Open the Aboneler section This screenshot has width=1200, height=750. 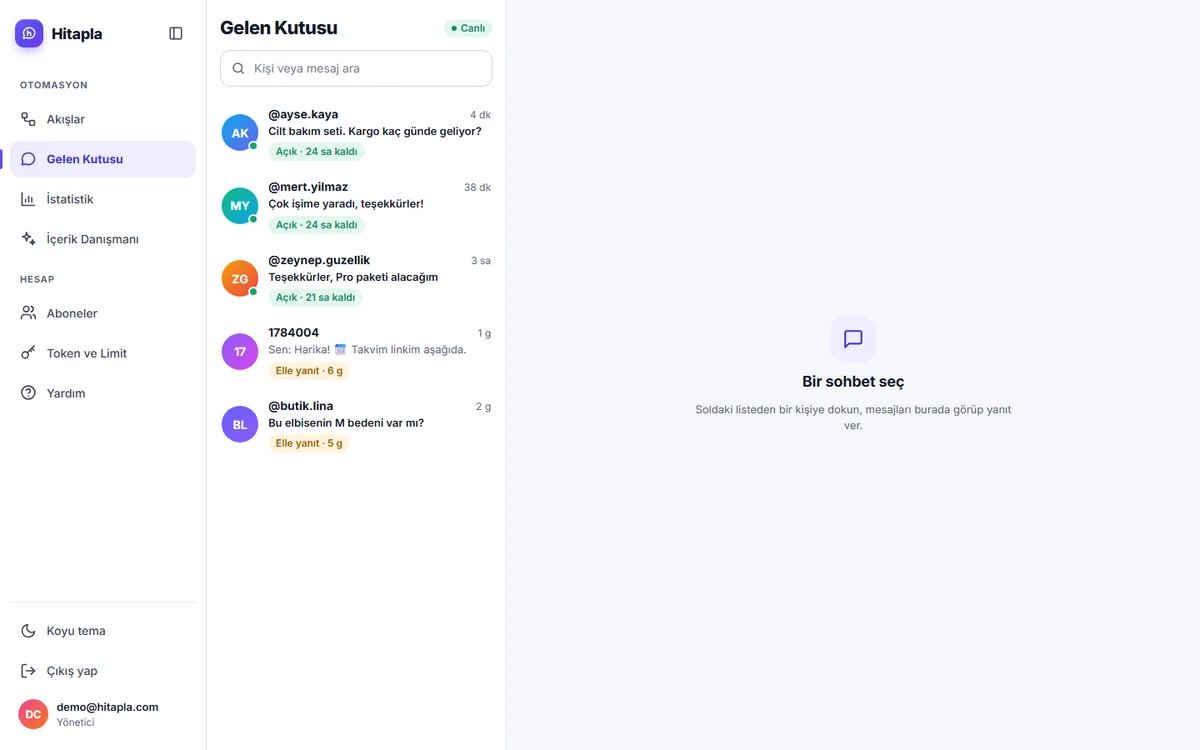(x=103, y=313)
